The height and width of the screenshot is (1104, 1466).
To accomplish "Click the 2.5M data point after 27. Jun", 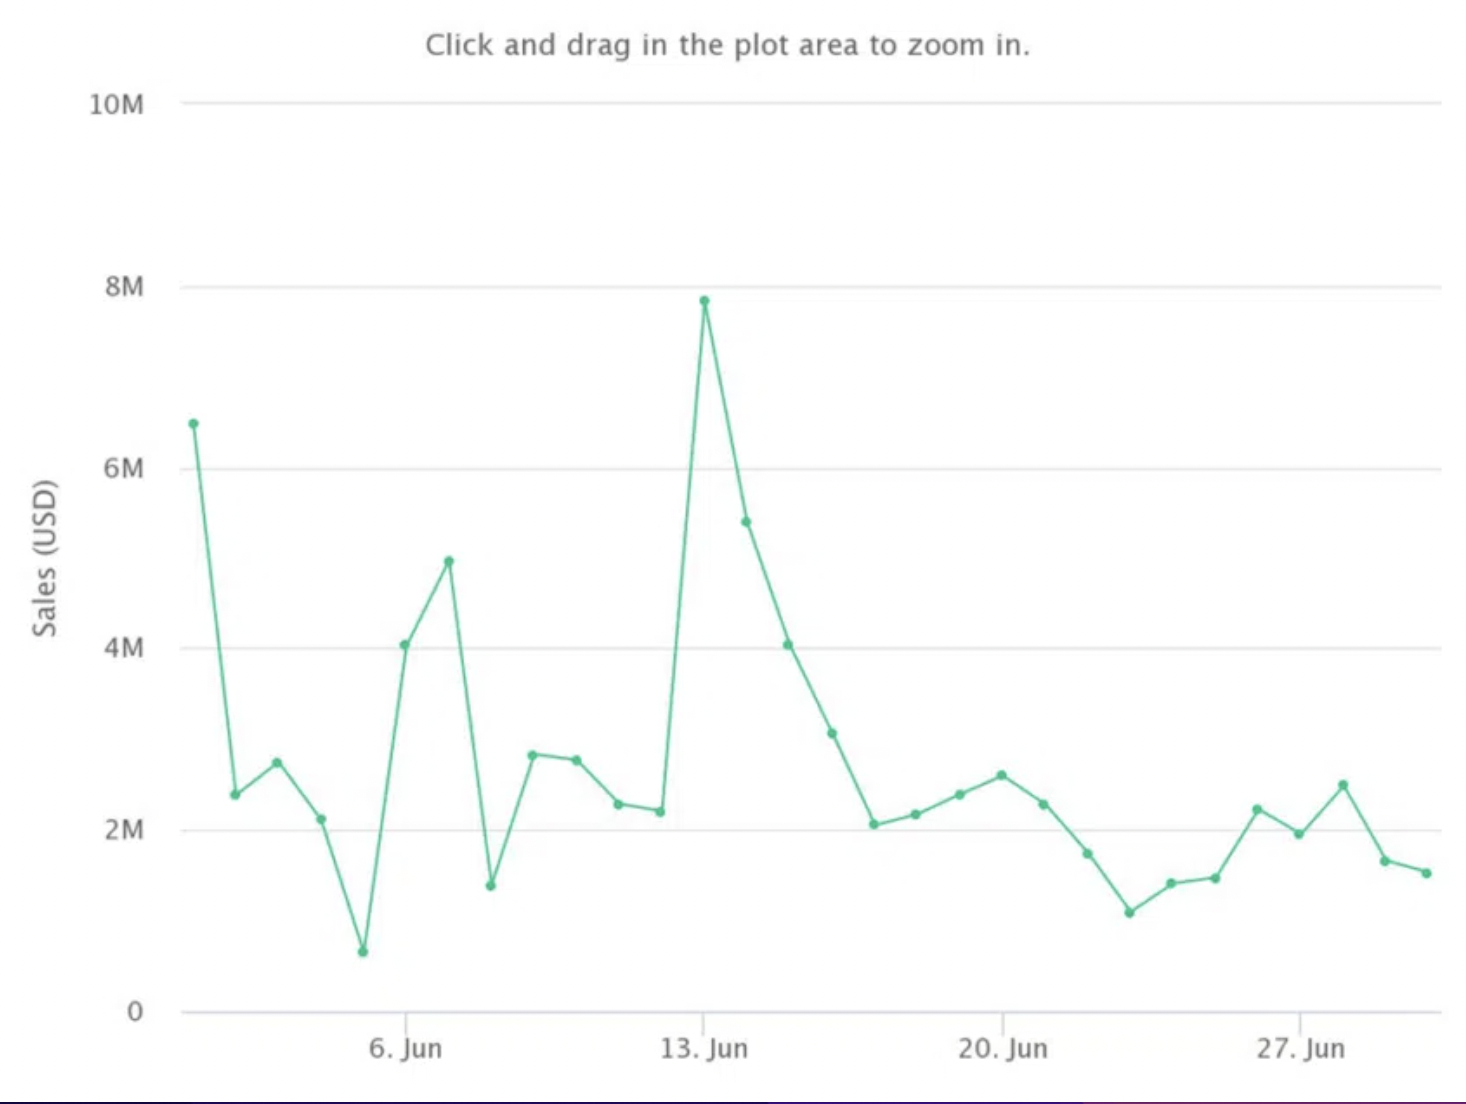I will pos(1343,785).
